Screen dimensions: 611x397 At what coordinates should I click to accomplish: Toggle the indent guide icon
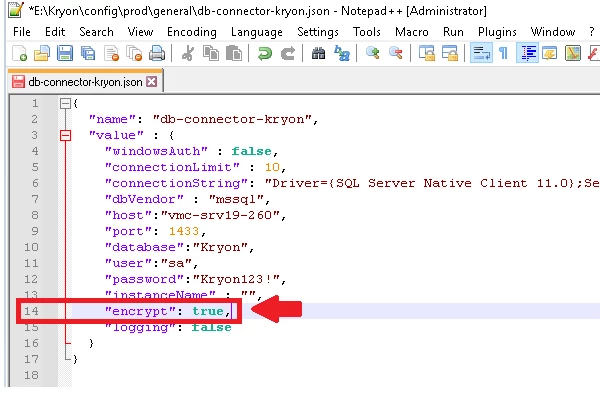tap(527, 53)
